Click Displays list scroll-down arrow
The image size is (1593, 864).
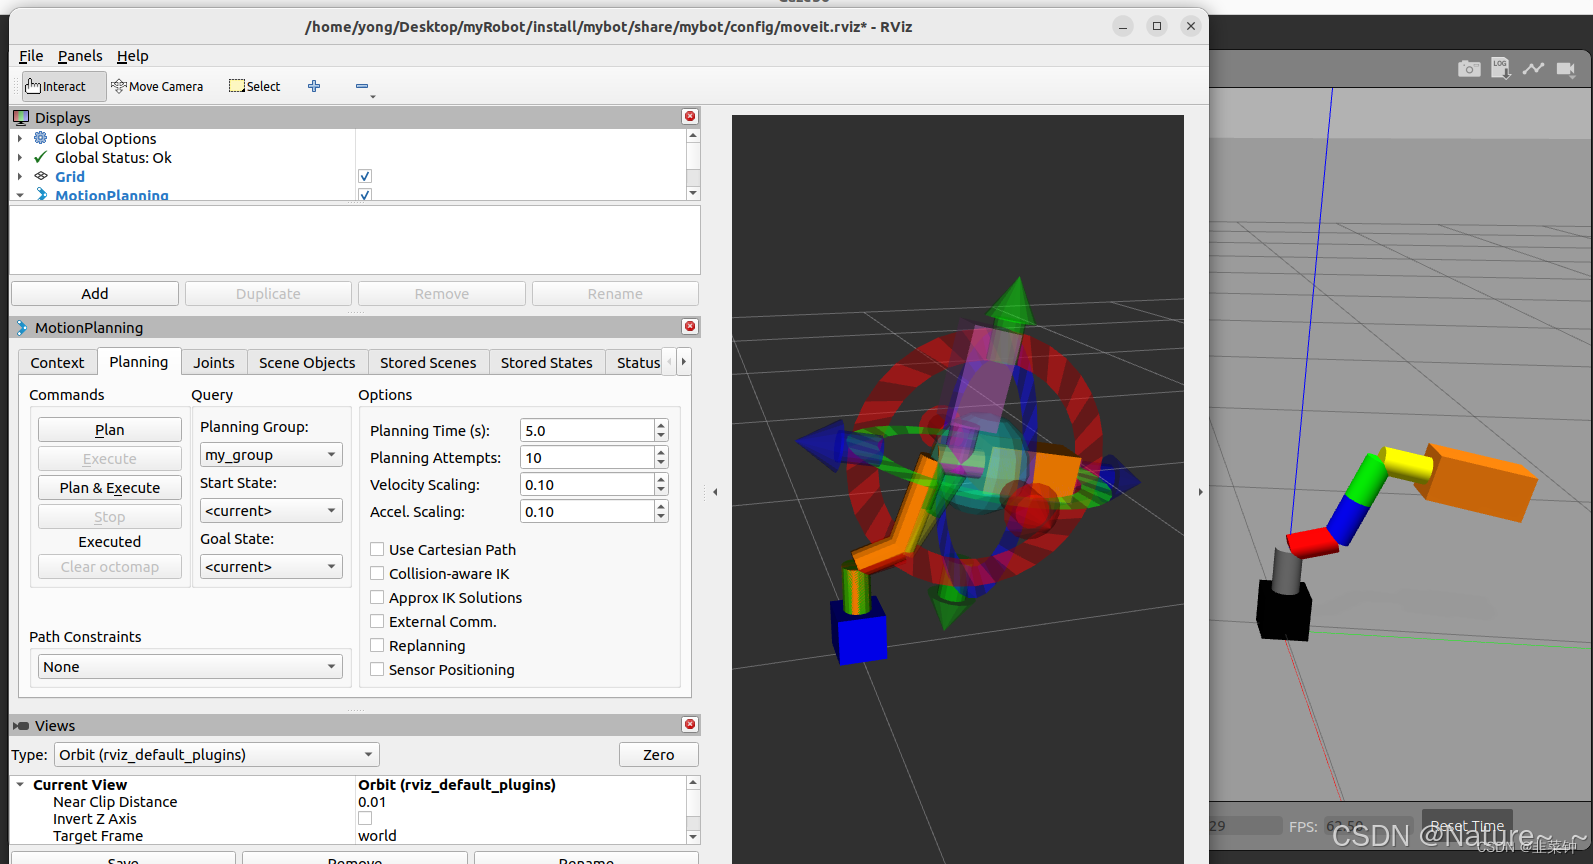coord(693,193)
